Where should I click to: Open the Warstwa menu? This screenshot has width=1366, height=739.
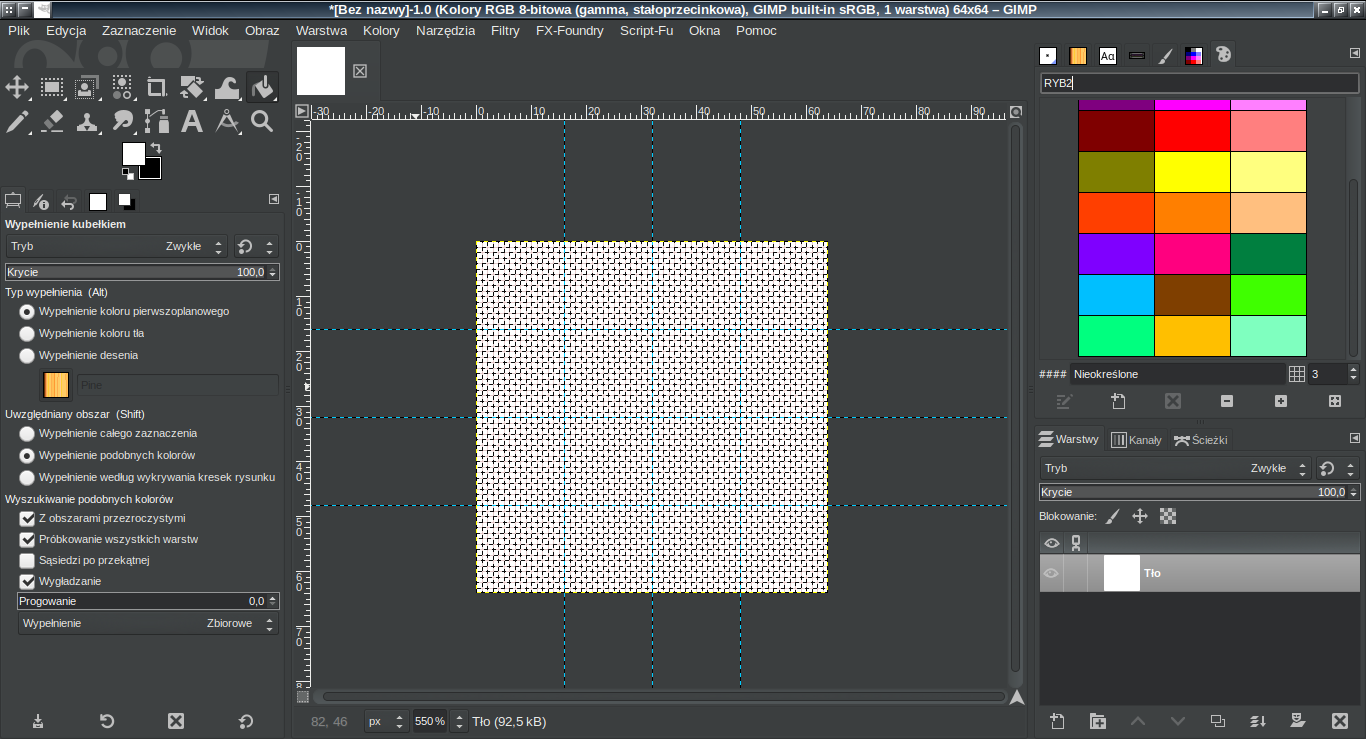coord(321,30)
